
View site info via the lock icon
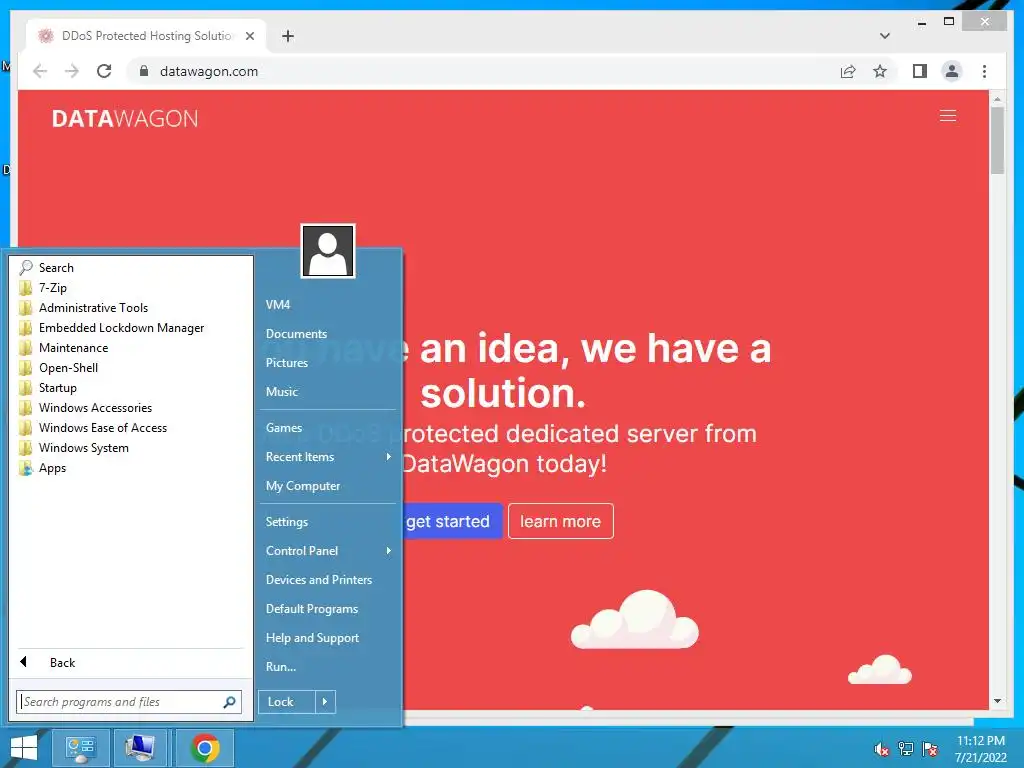tap(144, 71)
